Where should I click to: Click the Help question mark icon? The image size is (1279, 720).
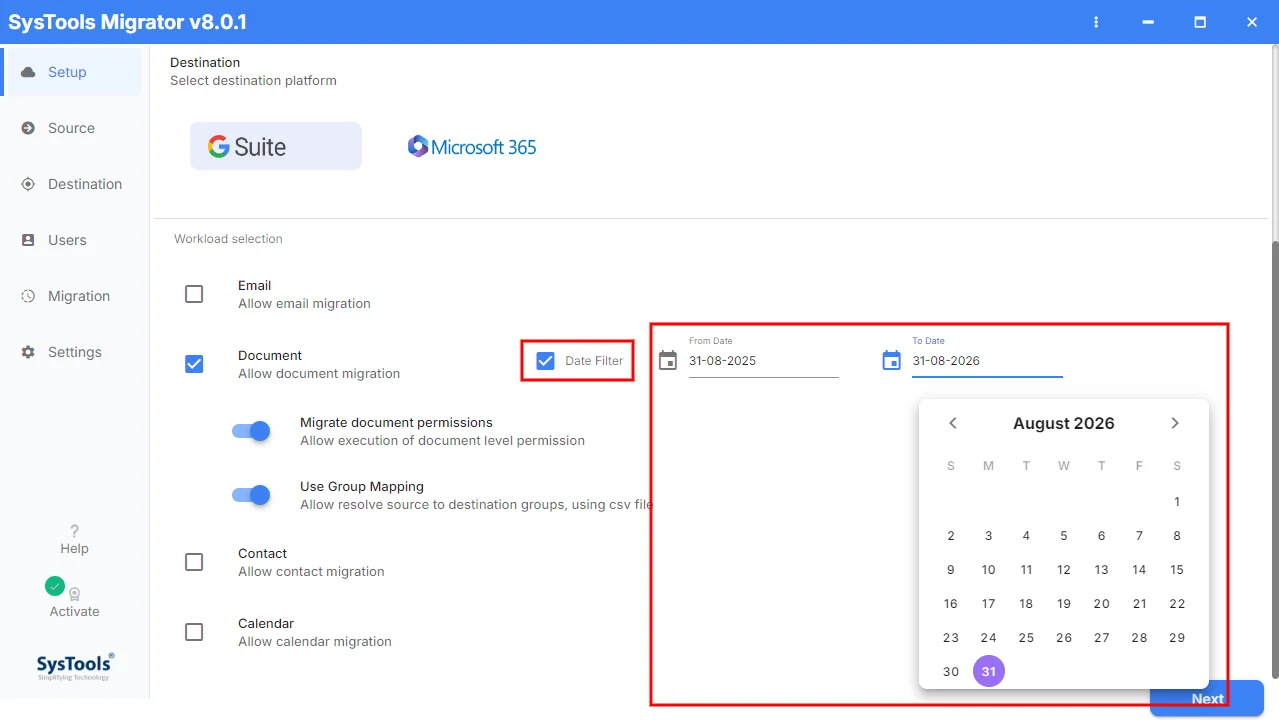coord(74,531)
